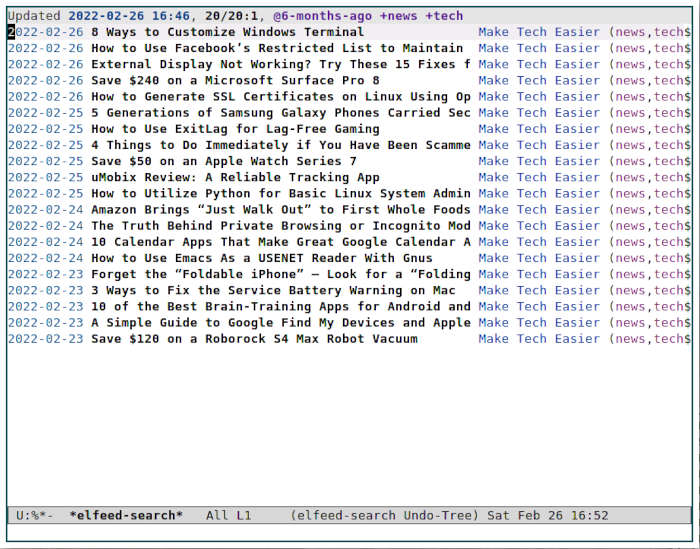Open entry "8 Ways to Customize Windows Terminal"
The width and height of the screenshot is (700, 549).
pos(227,32)
